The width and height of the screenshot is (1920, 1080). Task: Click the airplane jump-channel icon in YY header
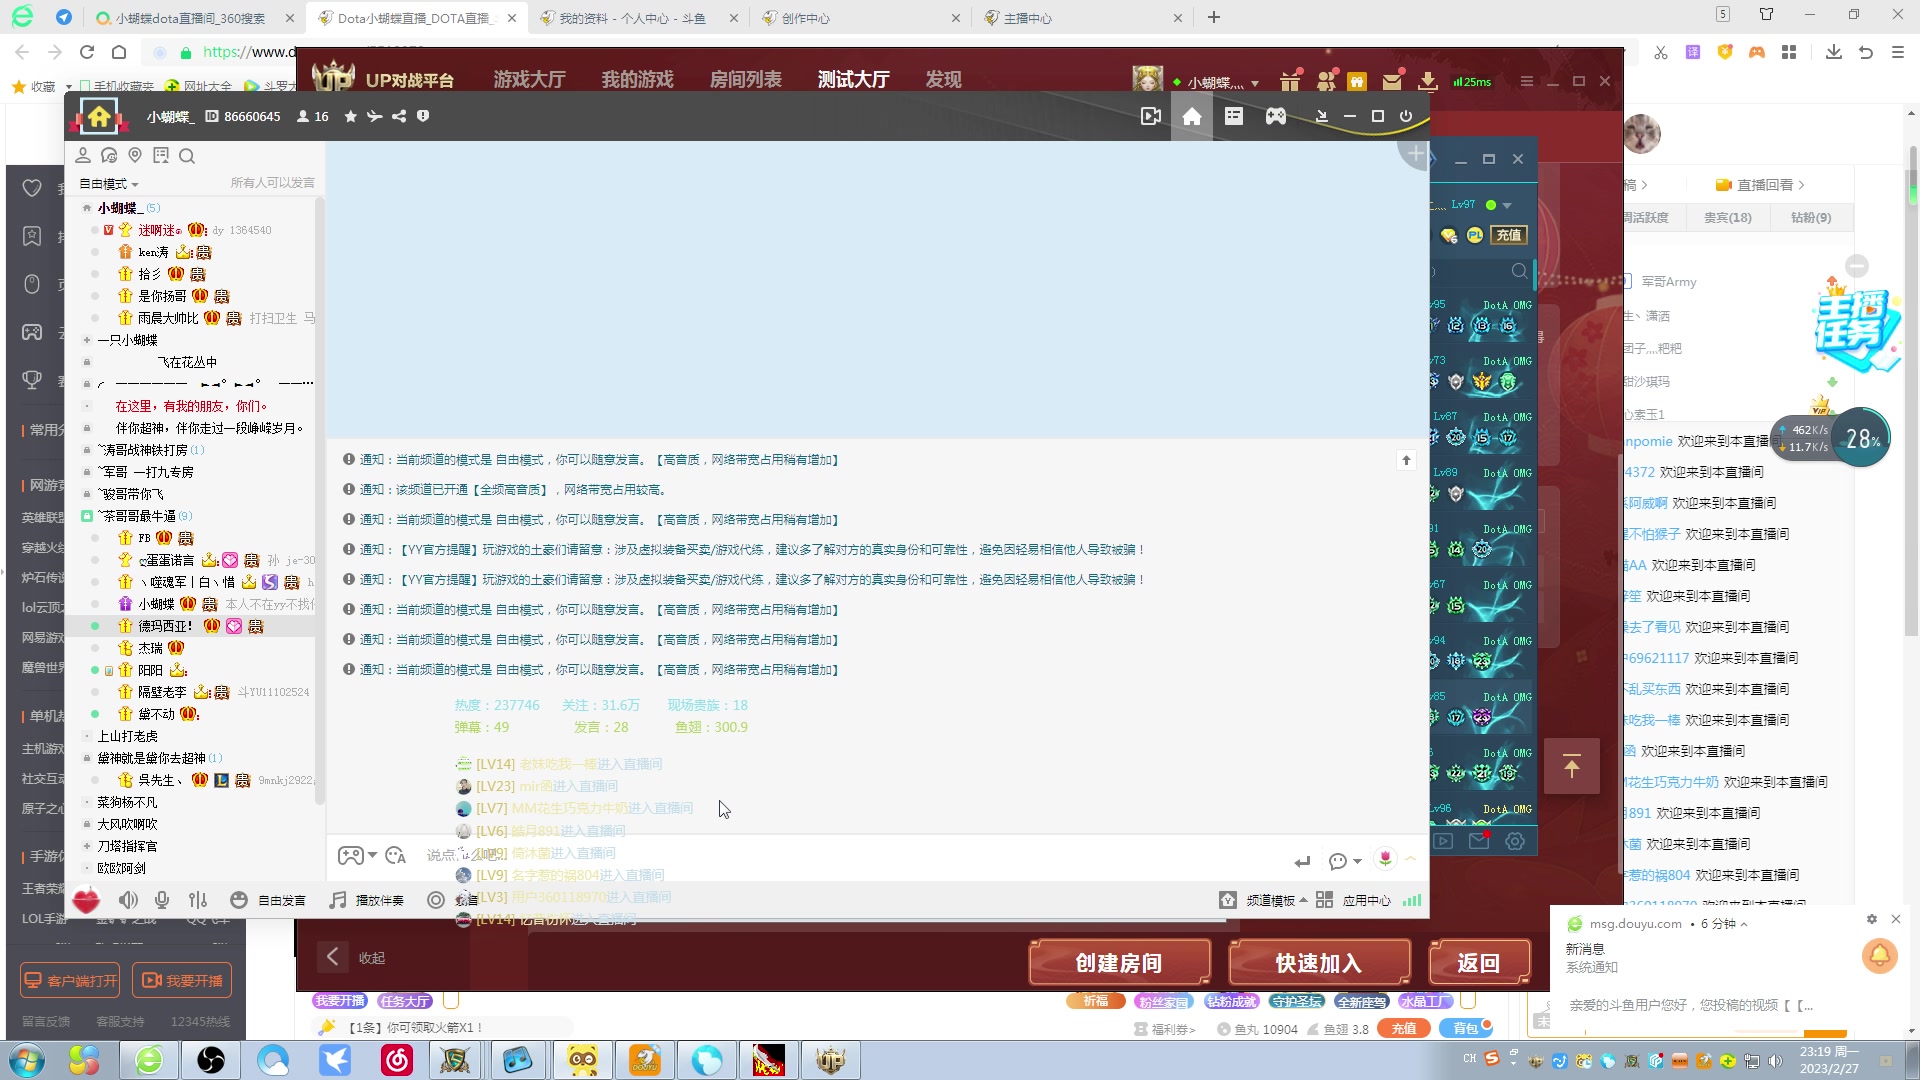(374, 117)
